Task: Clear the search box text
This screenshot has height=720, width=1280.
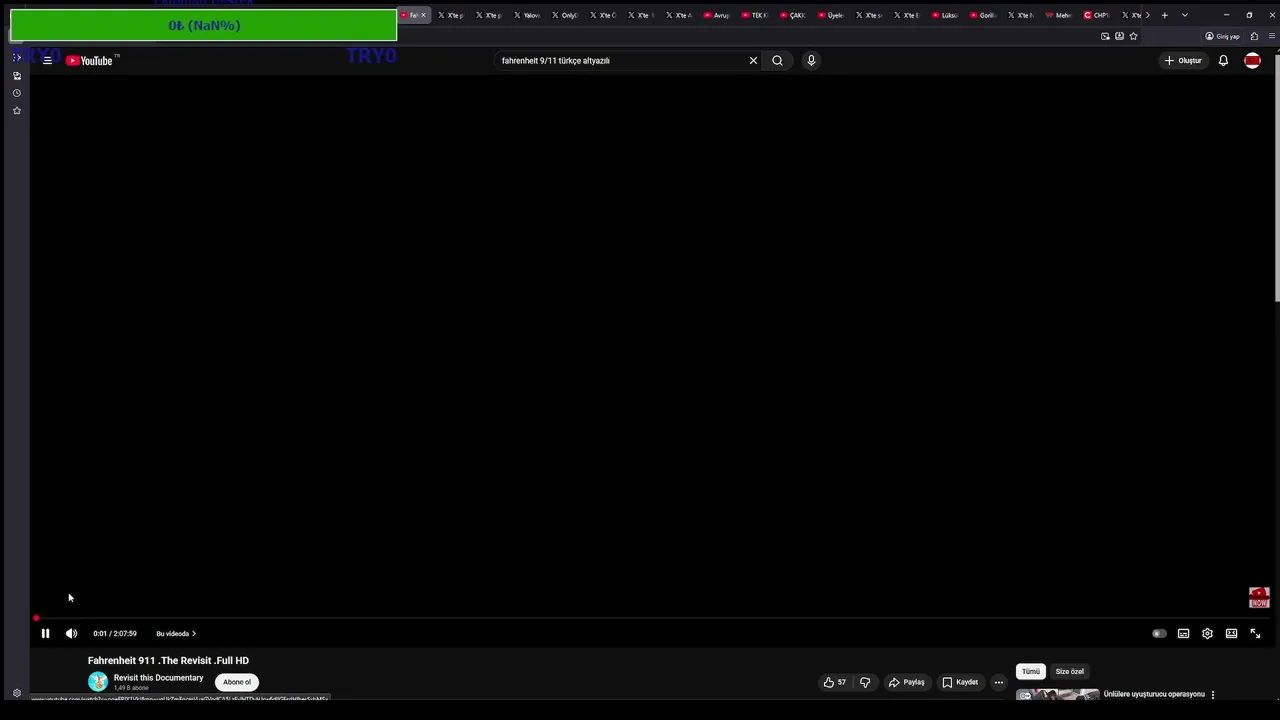Action: pyautogui.click(x=753, y=60)
